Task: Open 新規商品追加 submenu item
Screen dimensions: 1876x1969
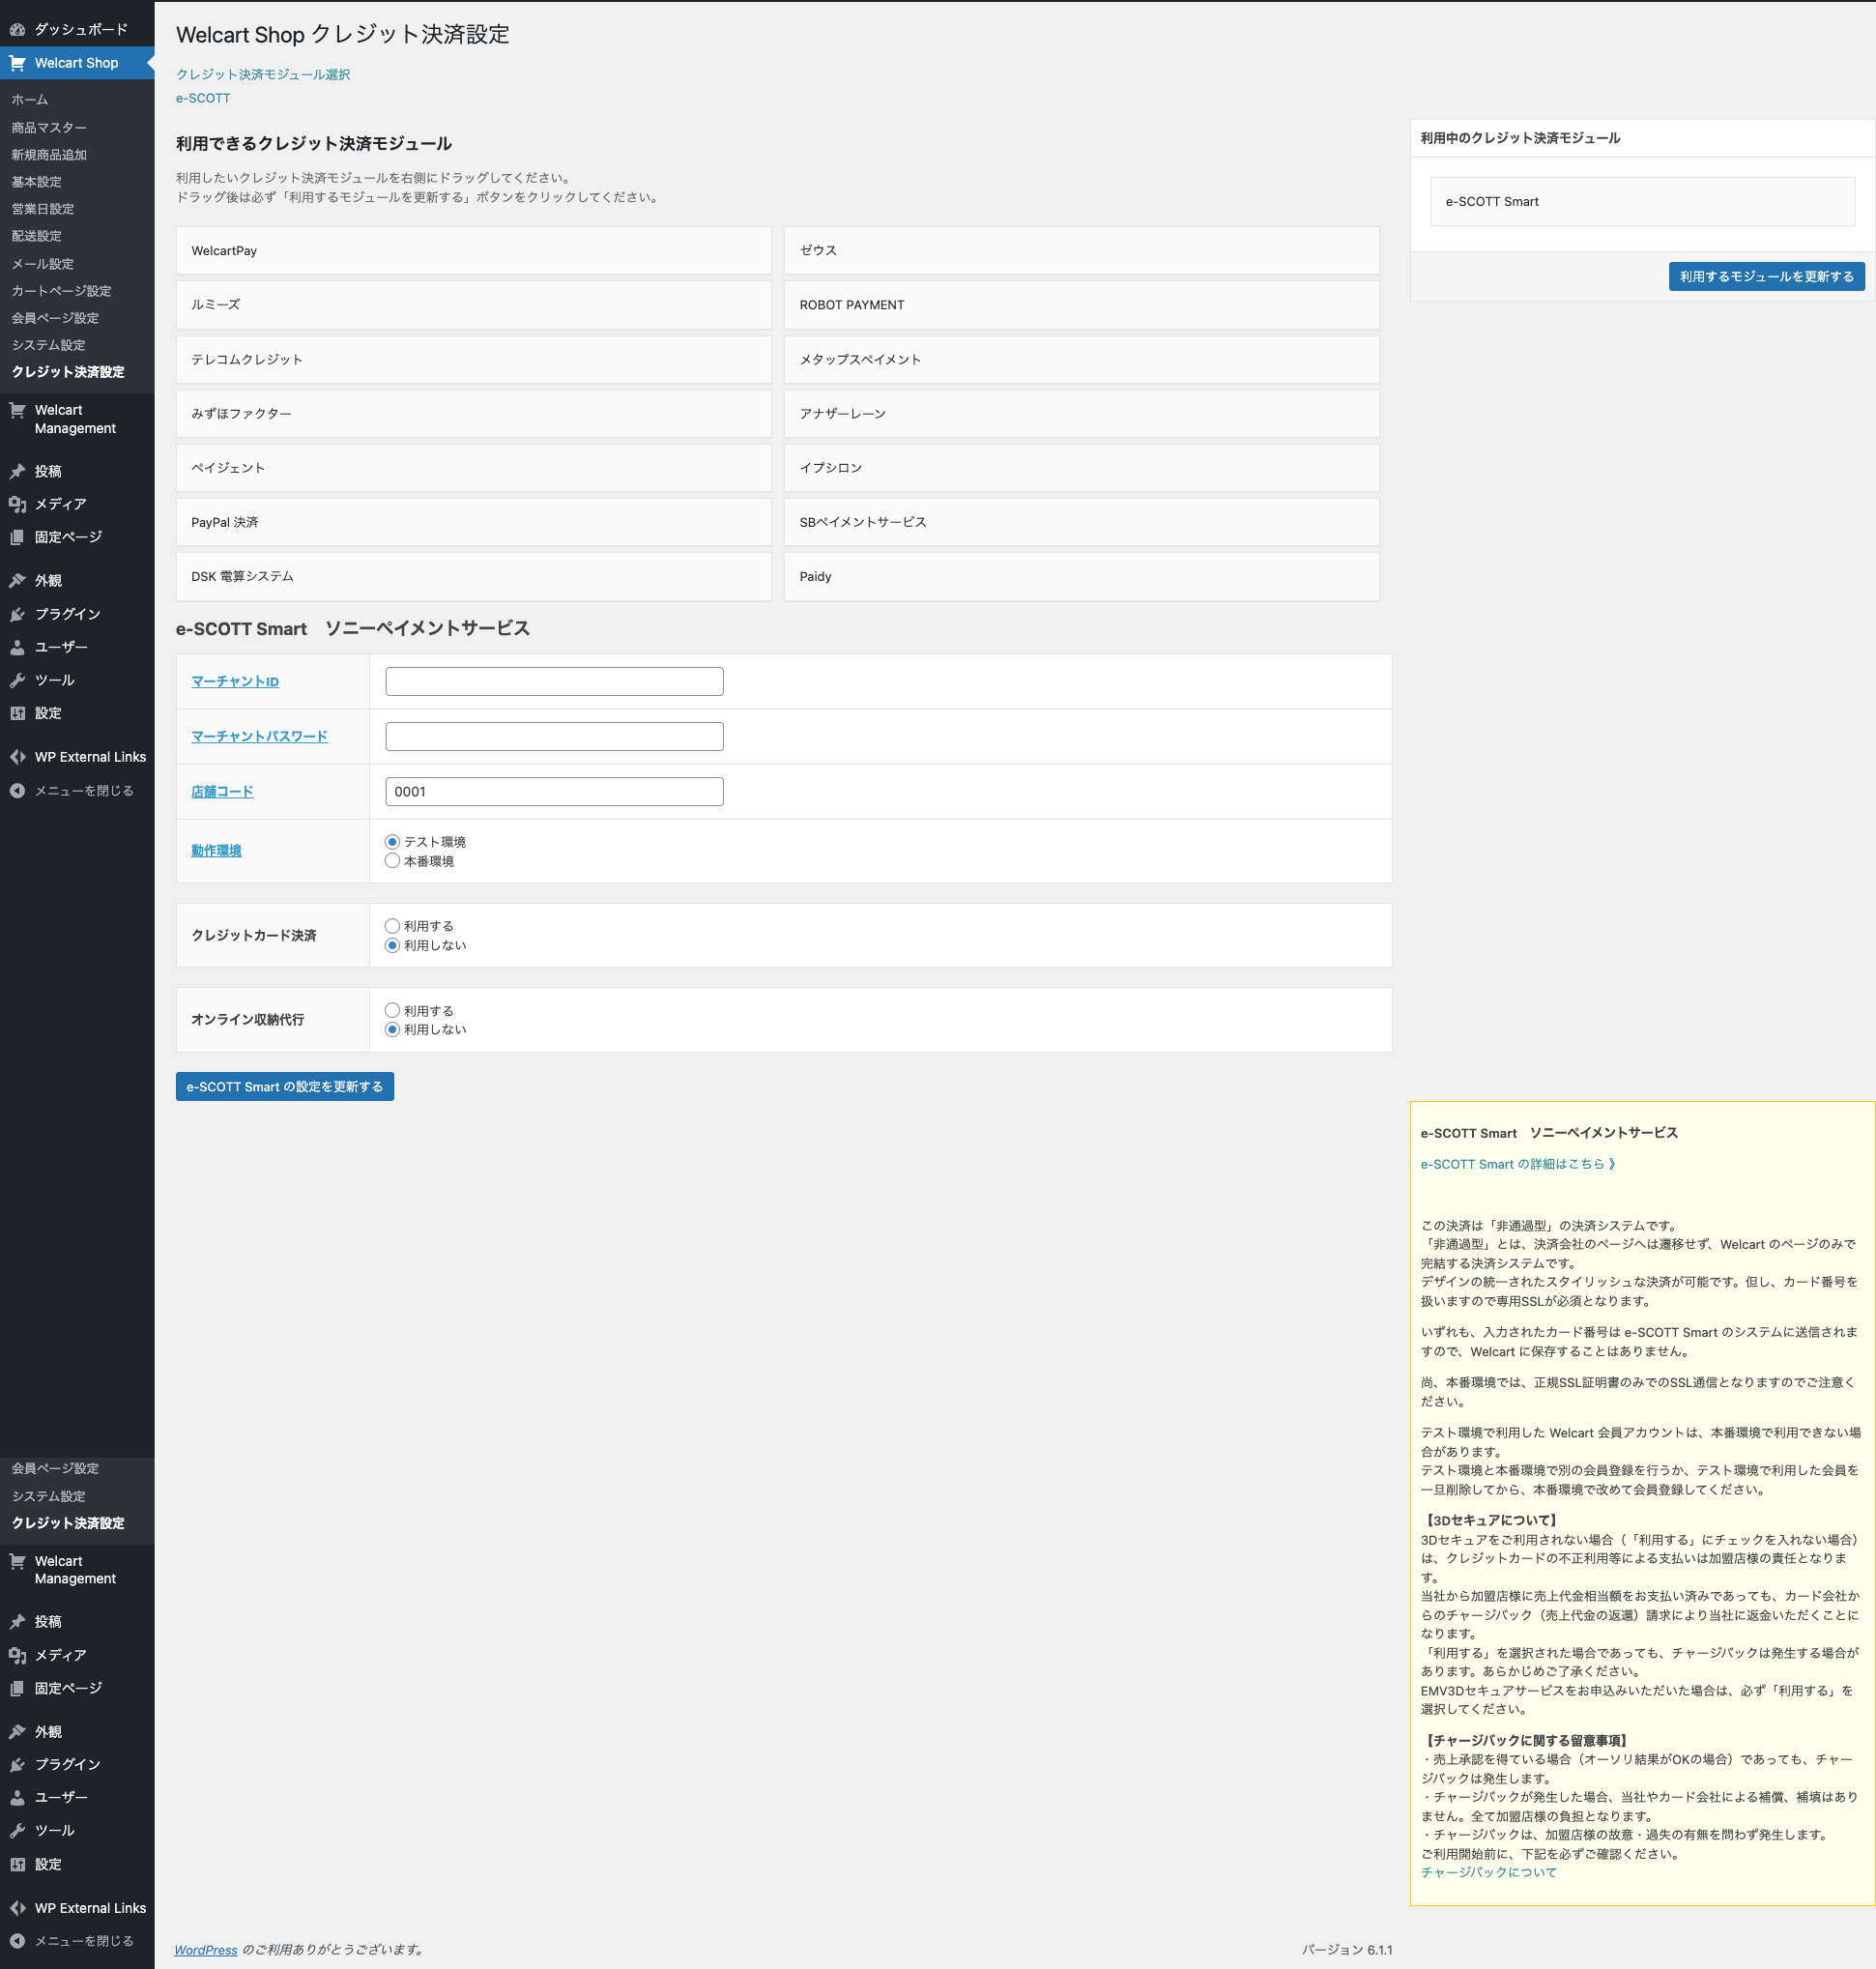Action: [x=49, y=155]
